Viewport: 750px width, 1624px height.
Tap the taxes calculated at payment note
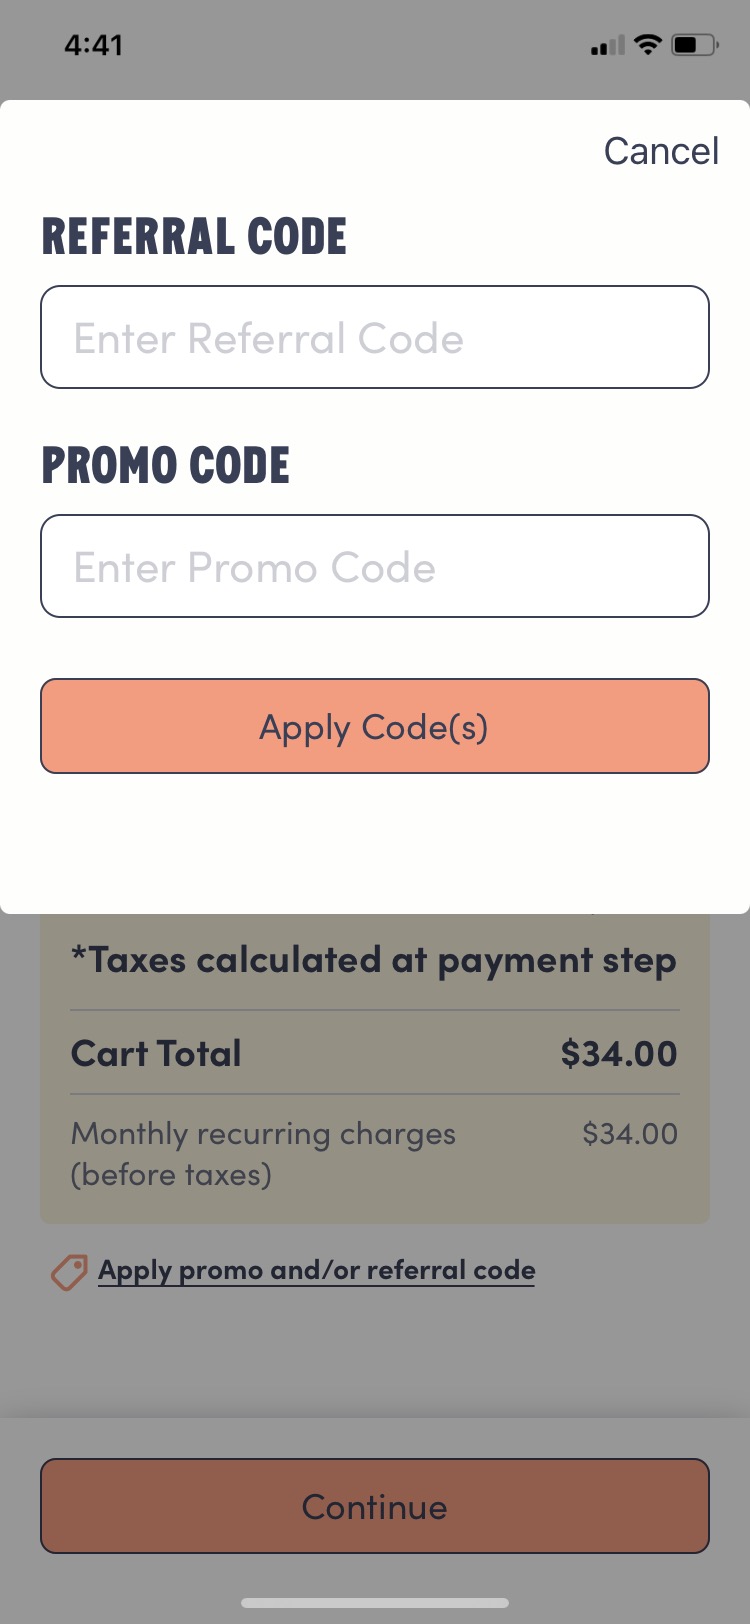[373, 960]
